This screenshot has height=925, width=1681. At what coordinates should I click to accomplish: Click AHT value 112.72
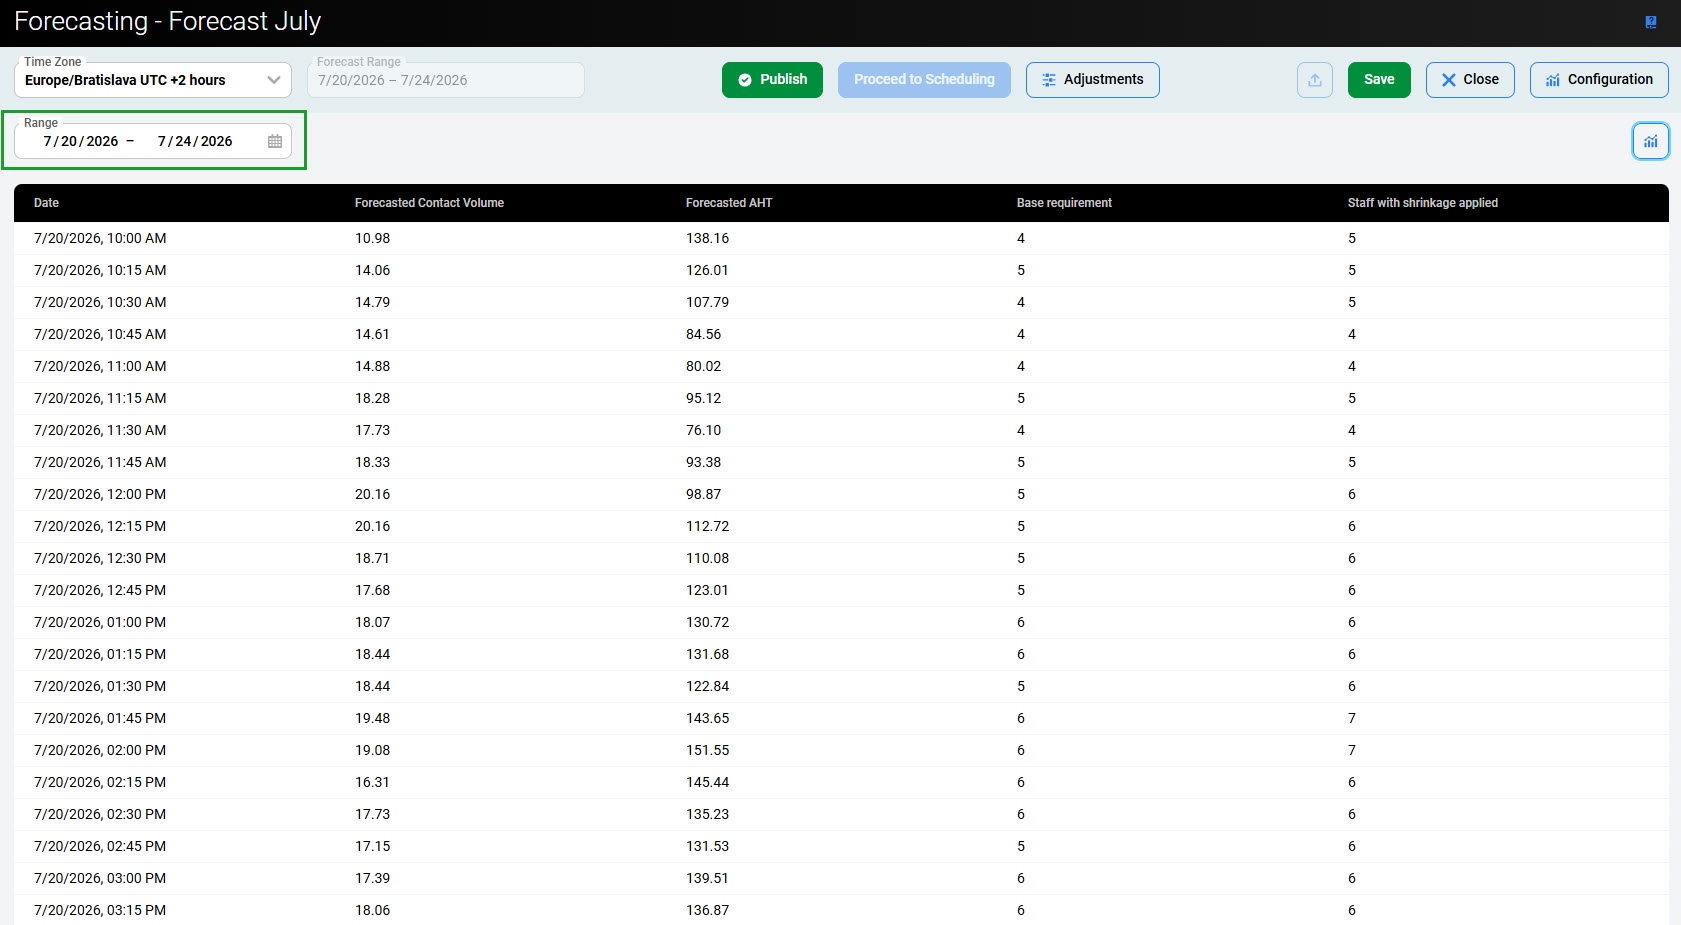[707, 527]
